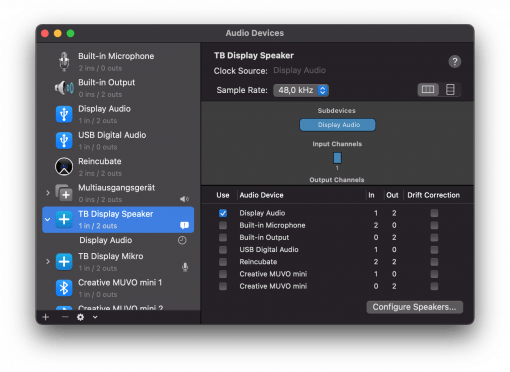Enable Use checkbox for USB Digital Audio
Screen dimensions: 510x372
click(x=223, y=250)
